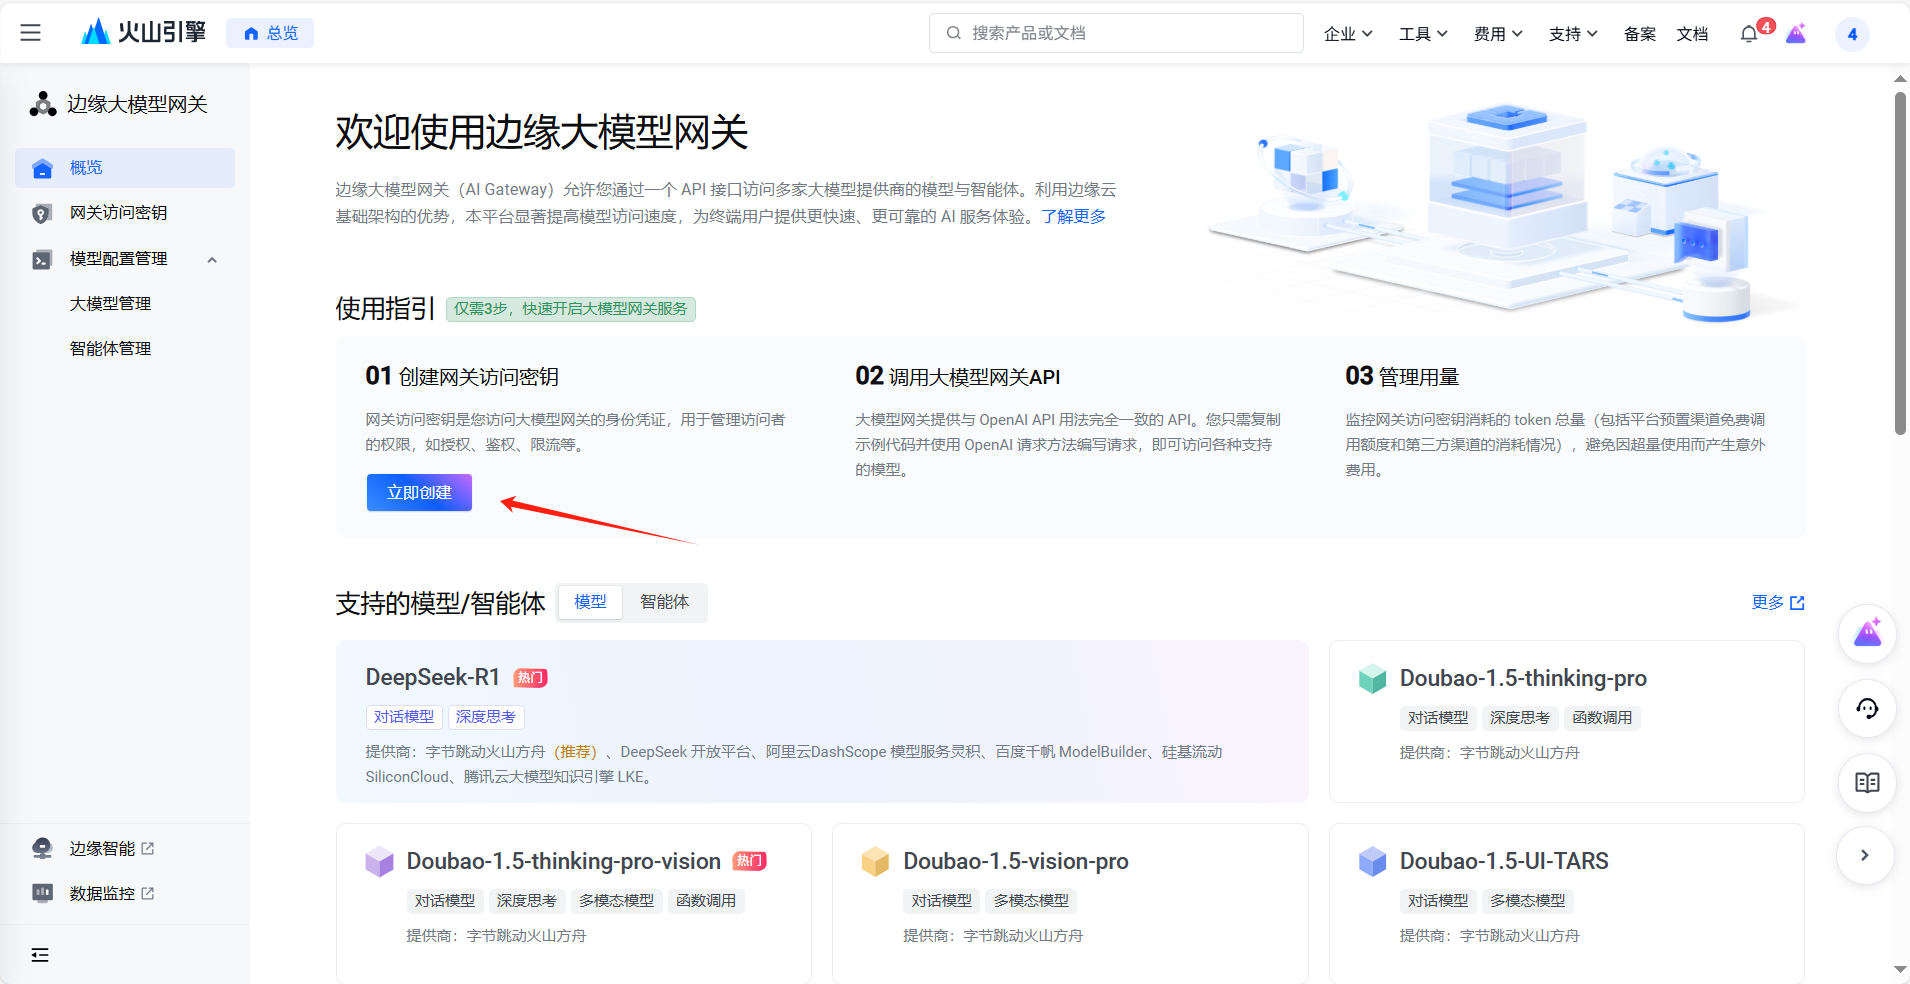This screenshot has width=1910, height=984.
Task: Open the Doubao-1.5-thinking-pro model title
Action: (x=1523, y=678)
